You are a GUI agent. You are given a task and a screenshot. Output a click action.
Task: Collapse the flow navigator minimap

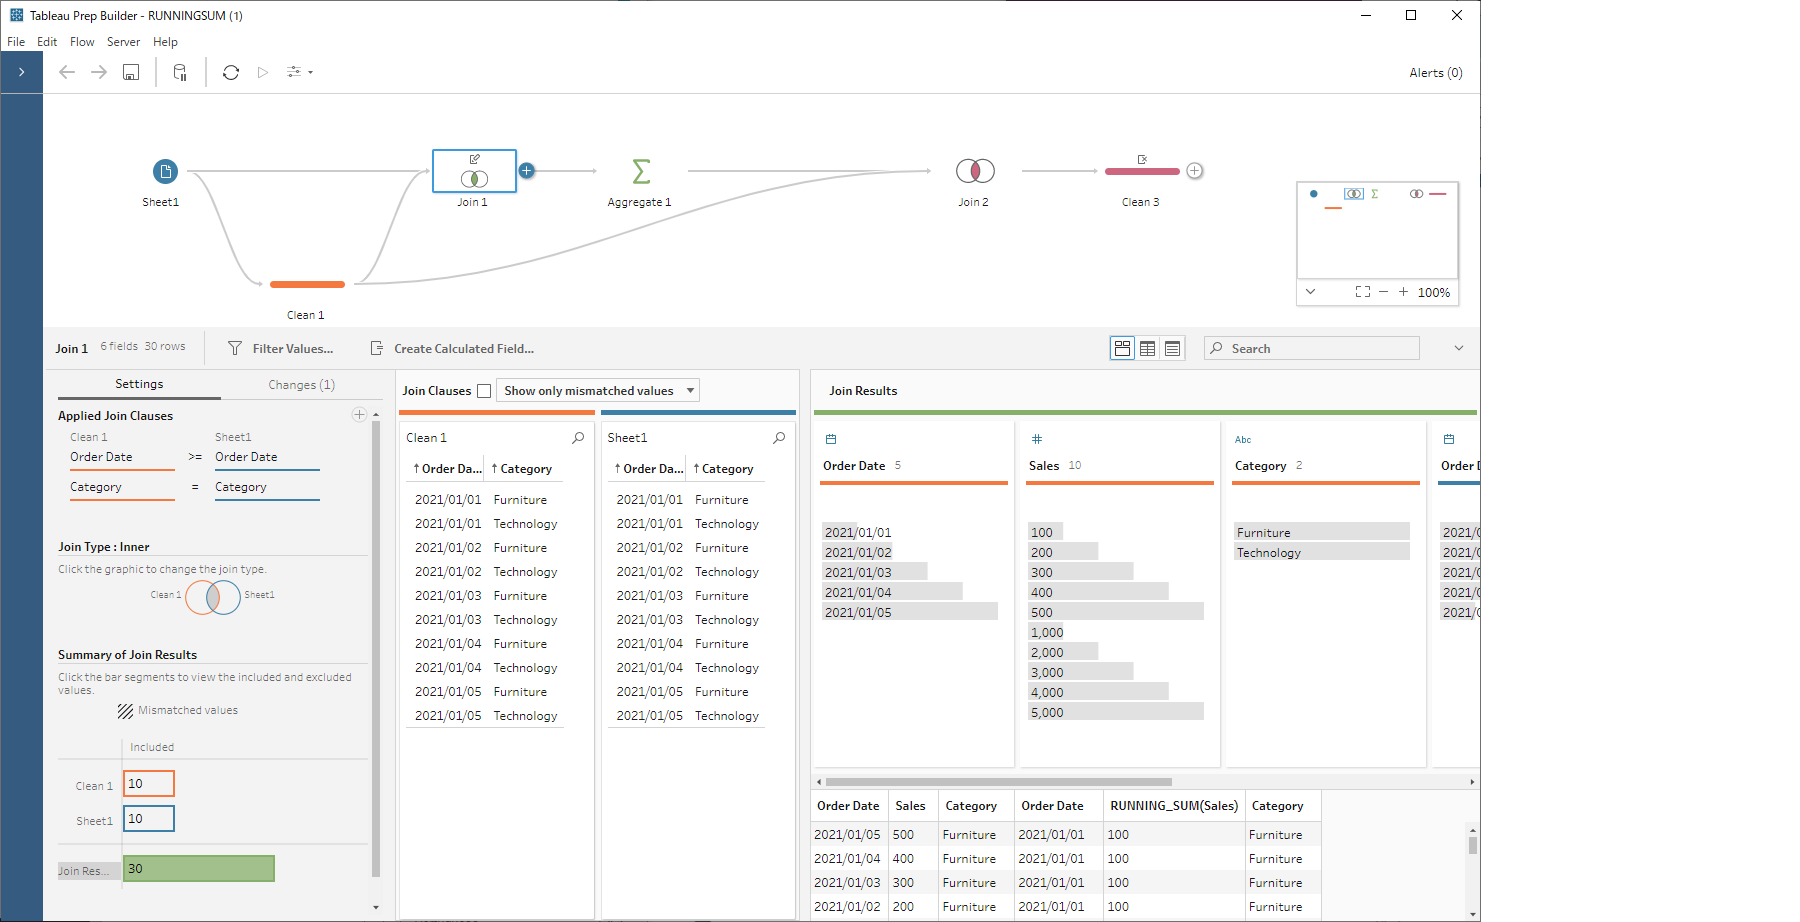point(1311,292)
